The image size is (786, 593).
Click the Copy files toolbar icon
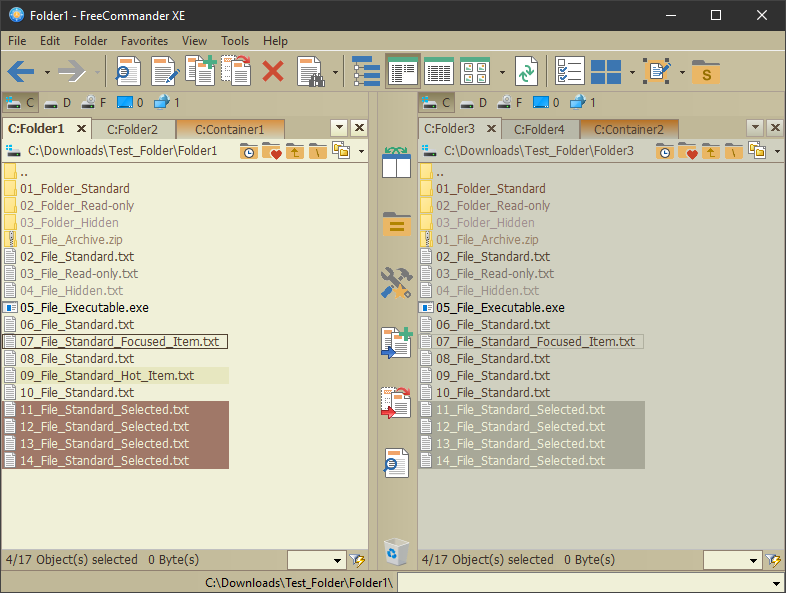[201, 71]
